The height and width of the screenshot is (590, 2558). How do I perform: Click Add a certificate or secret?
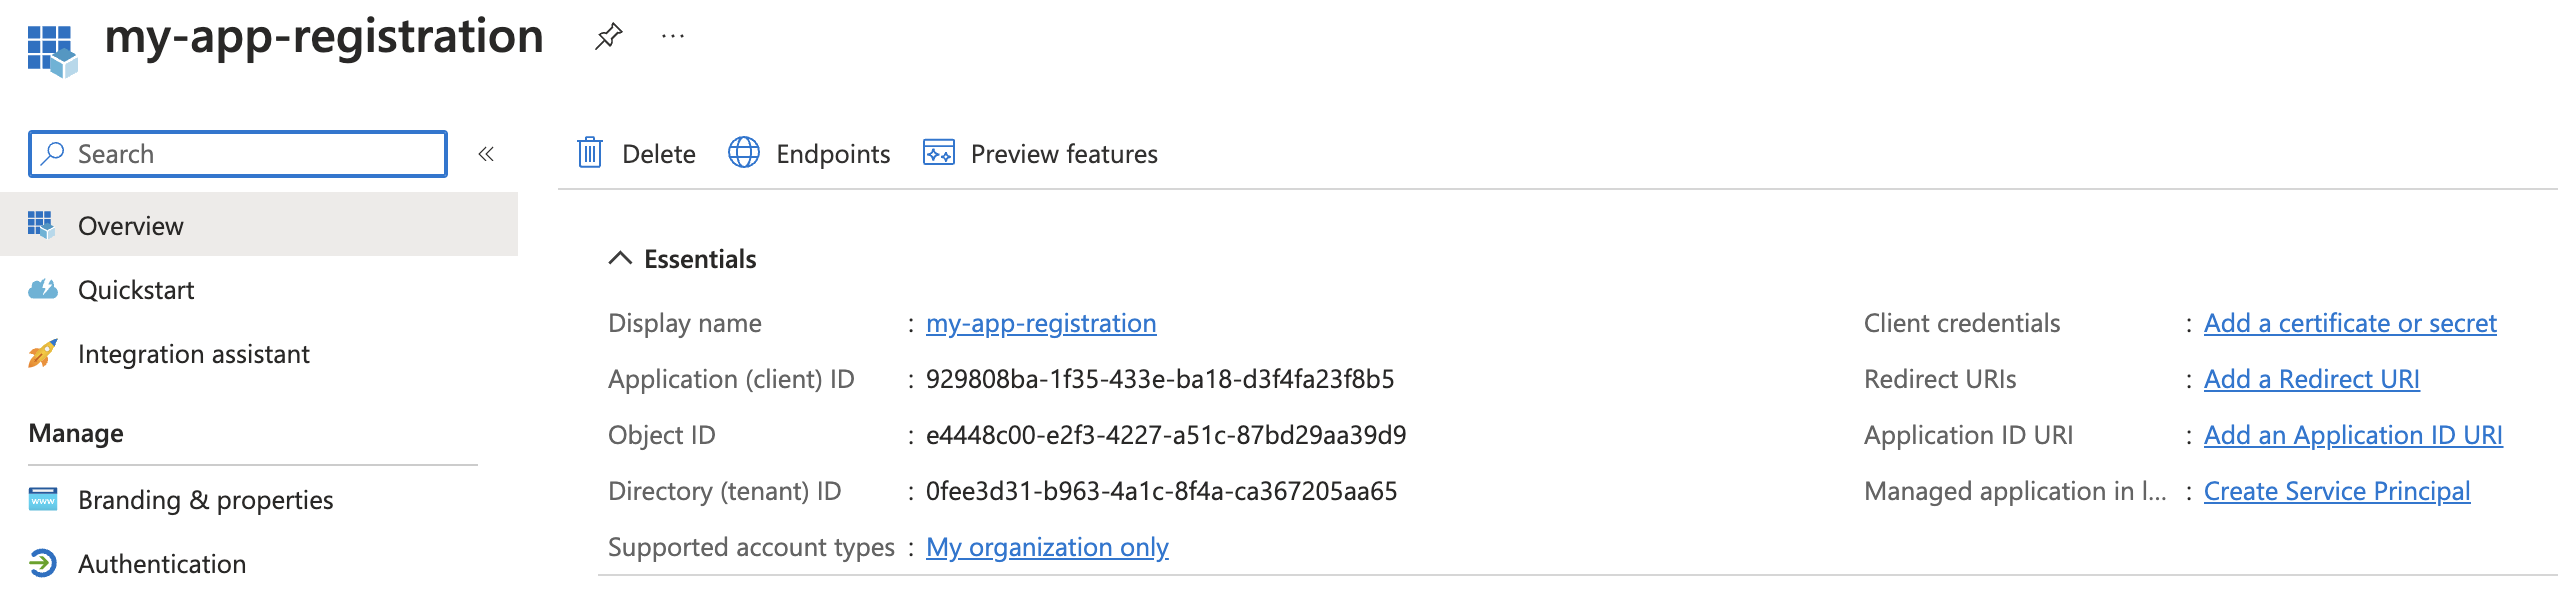[2350, 322]
